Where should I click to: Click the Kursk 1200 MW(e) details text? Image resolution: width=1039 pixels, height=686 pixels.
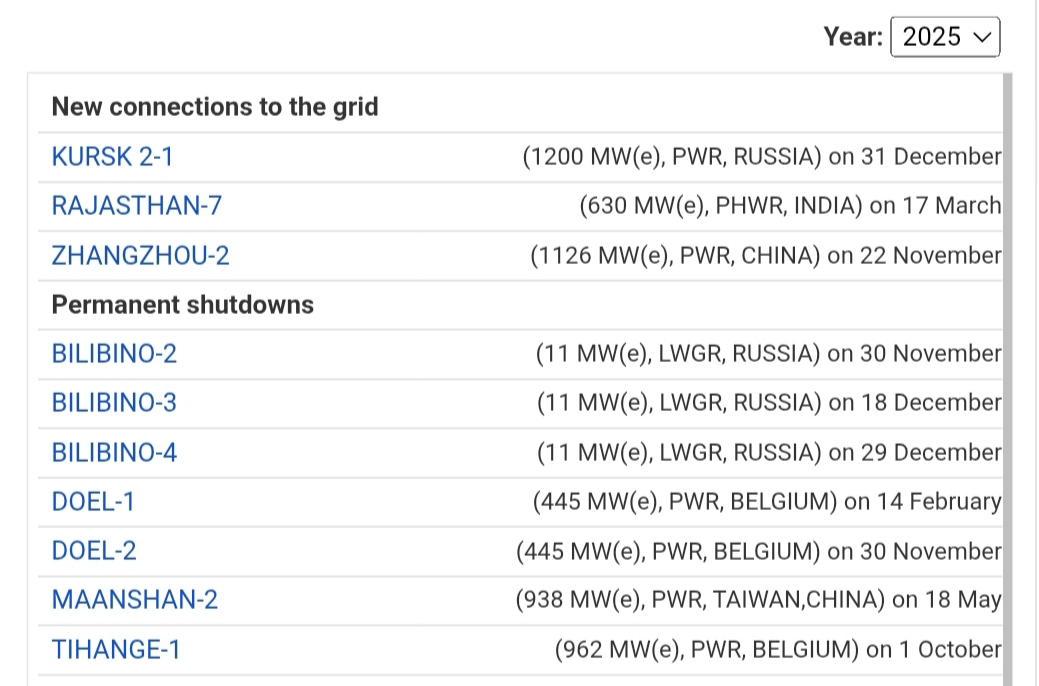click(x=761, y=157)
